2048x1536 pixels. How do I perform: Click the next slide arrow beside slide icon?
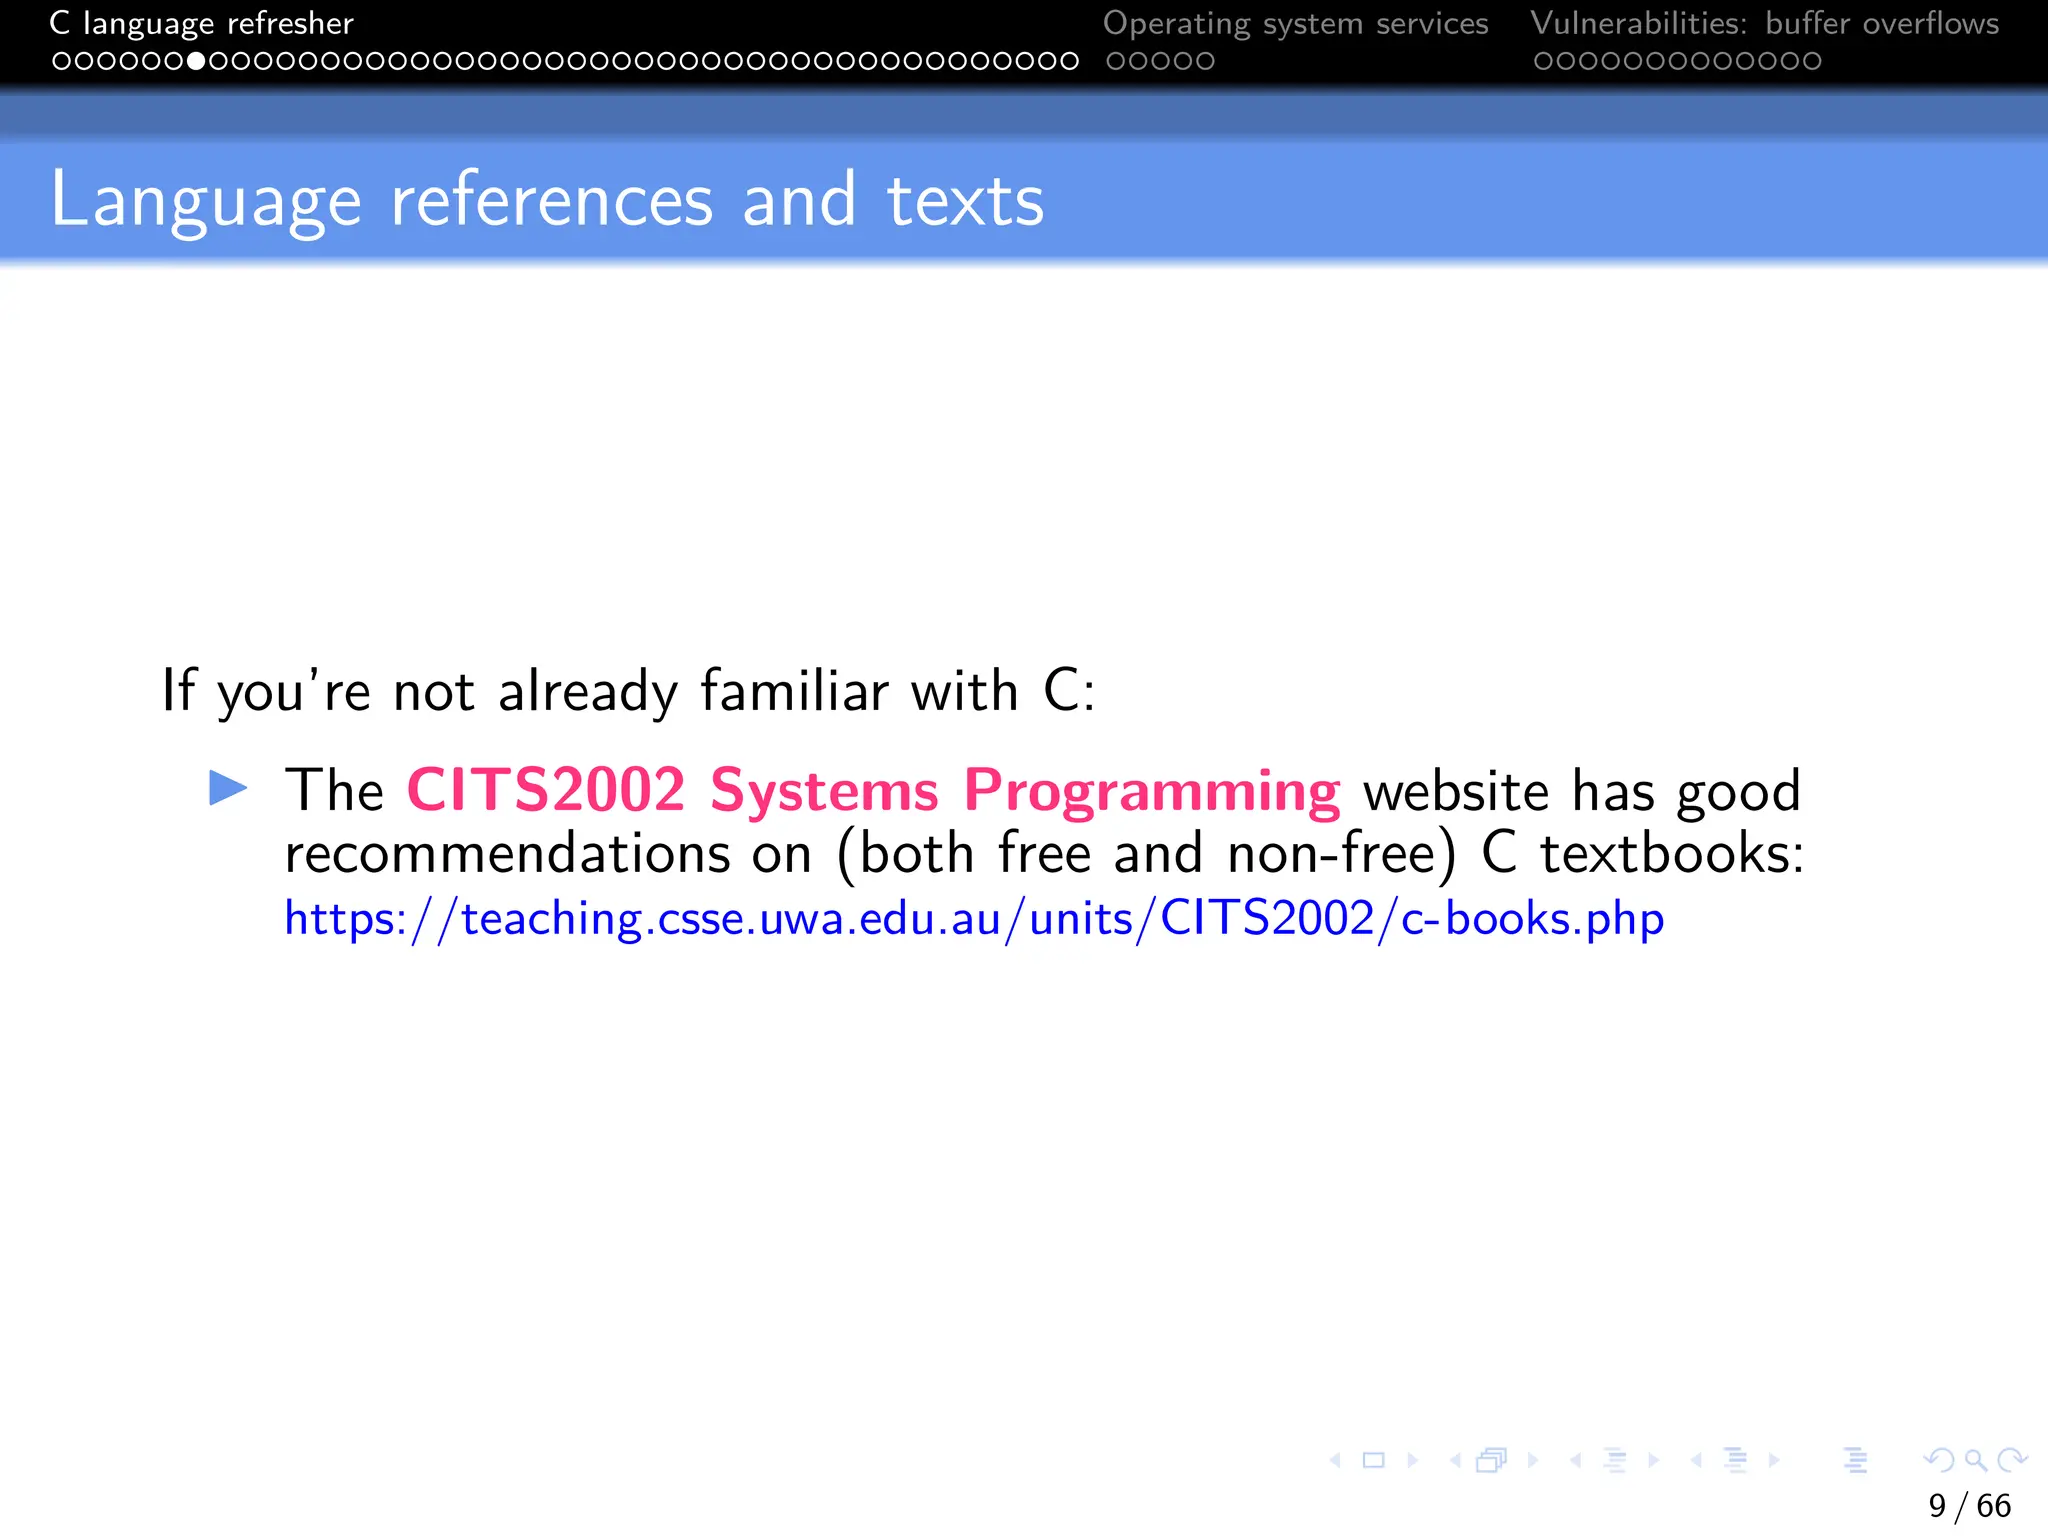point(1412,1461)
